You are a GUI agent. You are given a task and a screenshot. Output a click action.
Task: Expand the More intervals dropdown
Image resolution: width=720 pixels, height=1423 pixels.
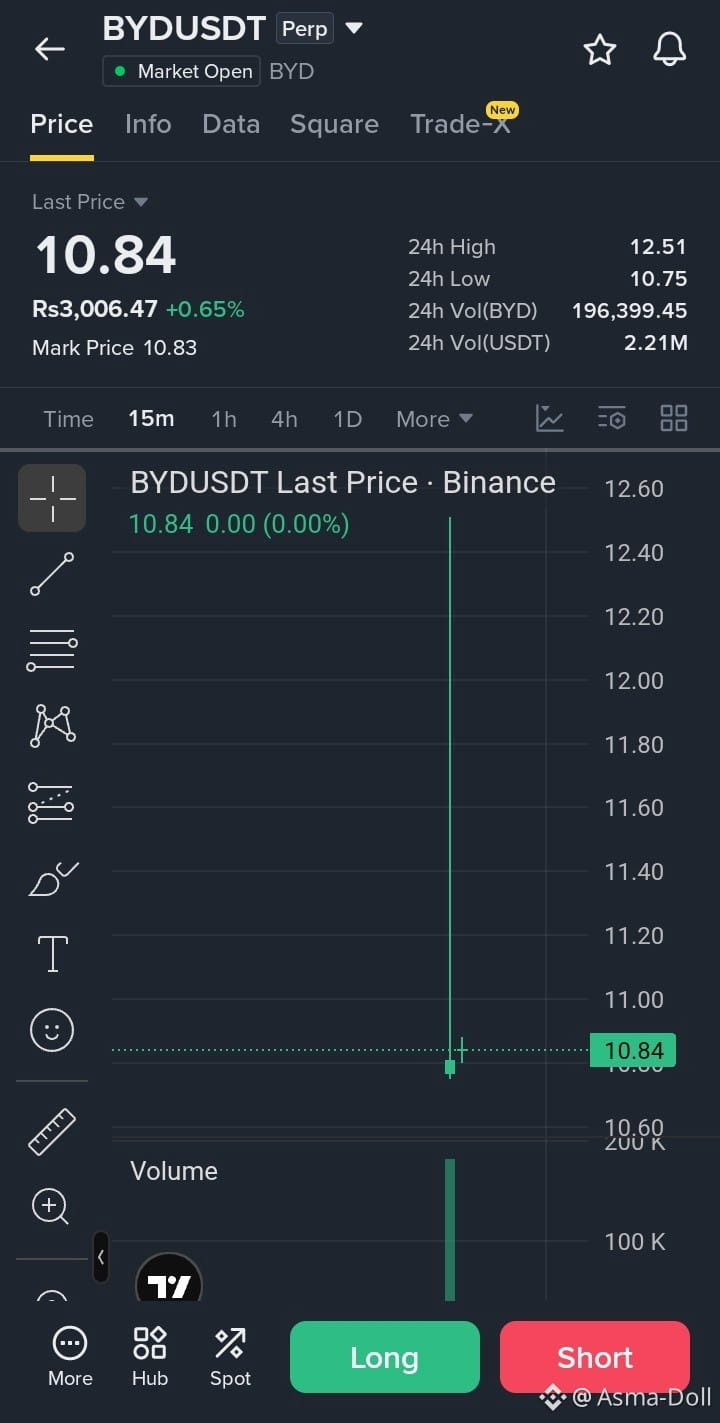coord(434,419)
